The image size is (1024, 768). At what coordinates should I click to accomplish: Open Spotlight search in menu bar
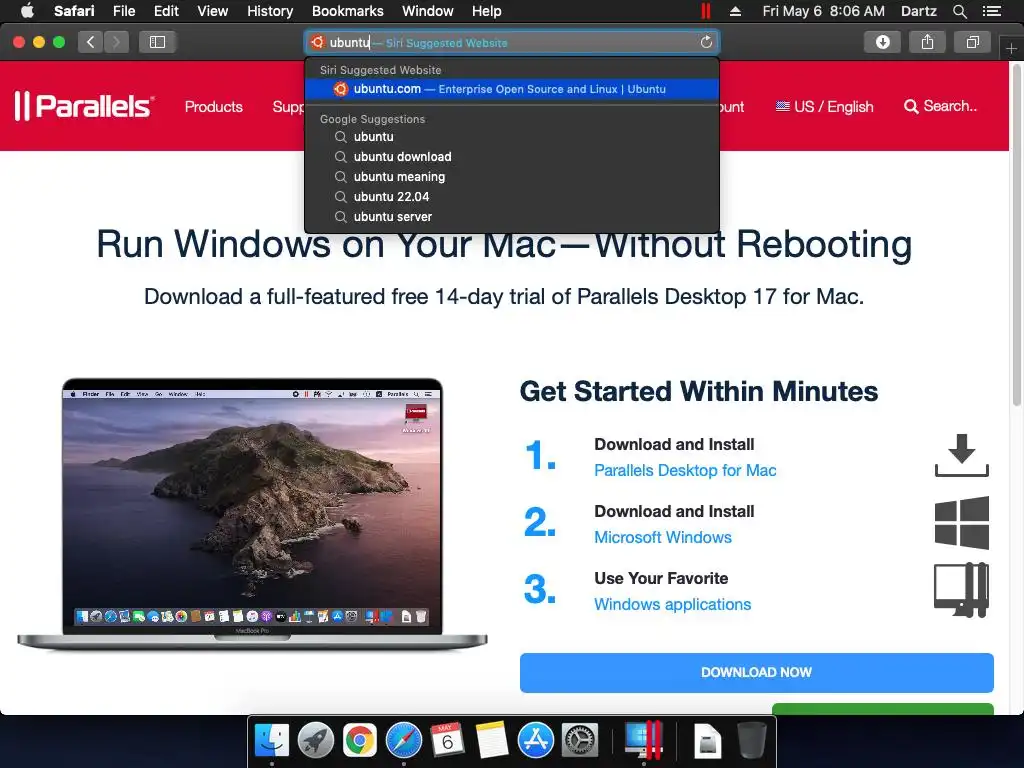(x=959, y=11)
